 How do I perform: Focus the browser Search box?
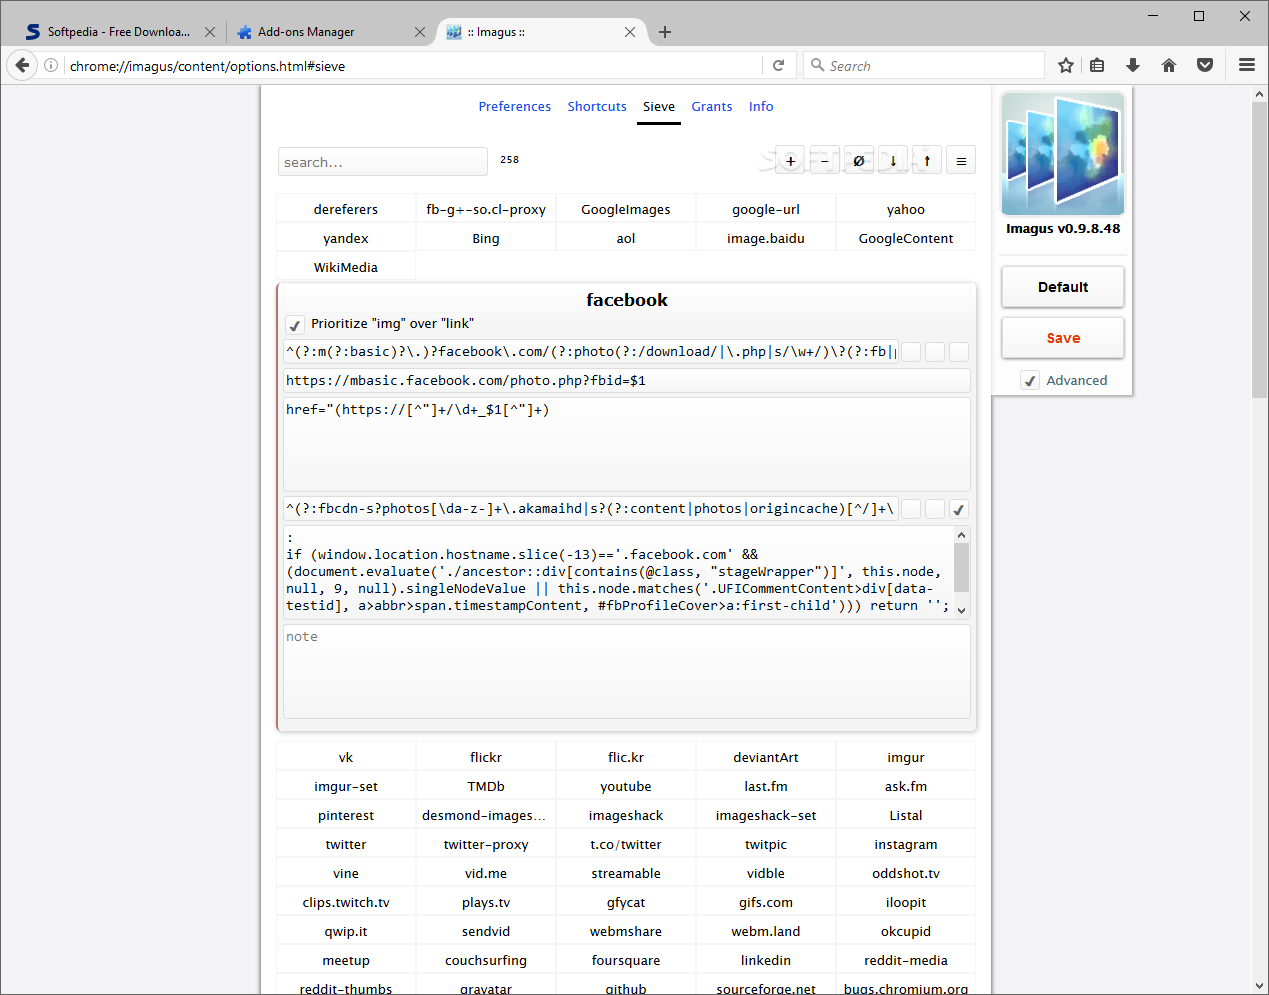(925, 65)
